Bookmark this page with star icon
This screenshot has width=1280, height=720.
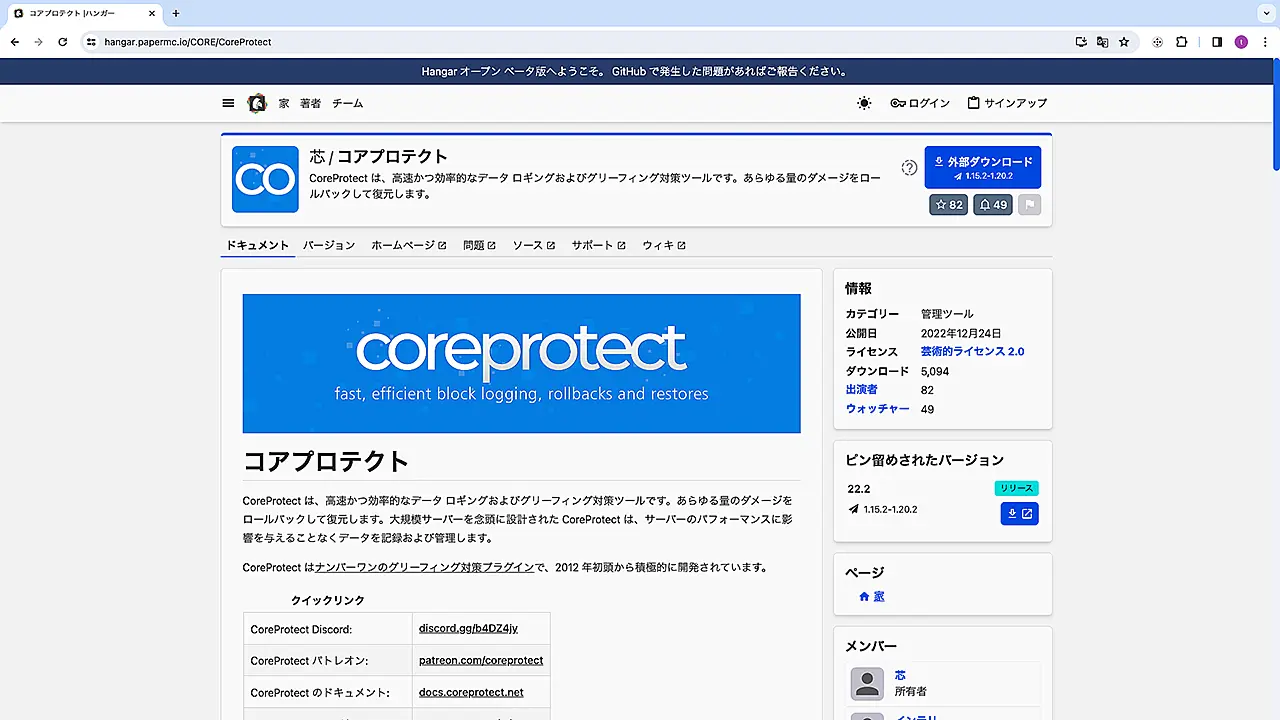point(1124,42)
